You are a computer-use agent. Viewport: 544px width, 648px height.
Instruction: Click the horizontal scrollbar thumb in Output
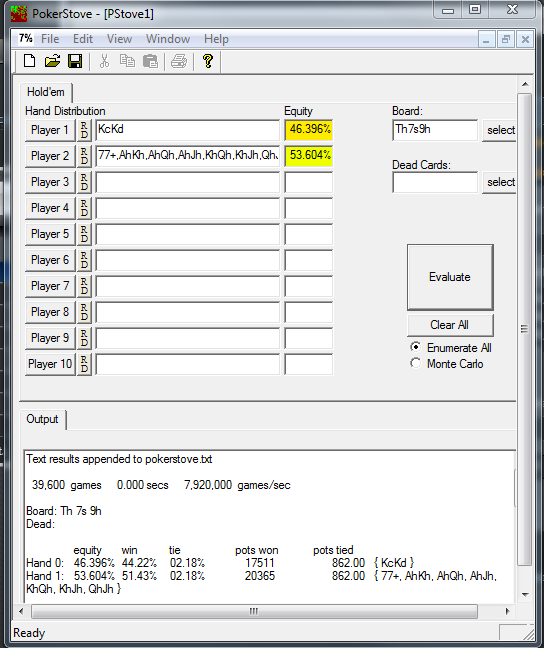254,611
